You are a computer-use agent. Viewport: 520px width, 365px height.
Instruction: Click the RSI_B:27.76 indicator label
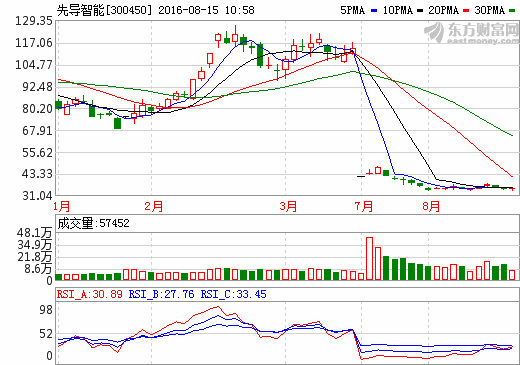tap(161, 294)
